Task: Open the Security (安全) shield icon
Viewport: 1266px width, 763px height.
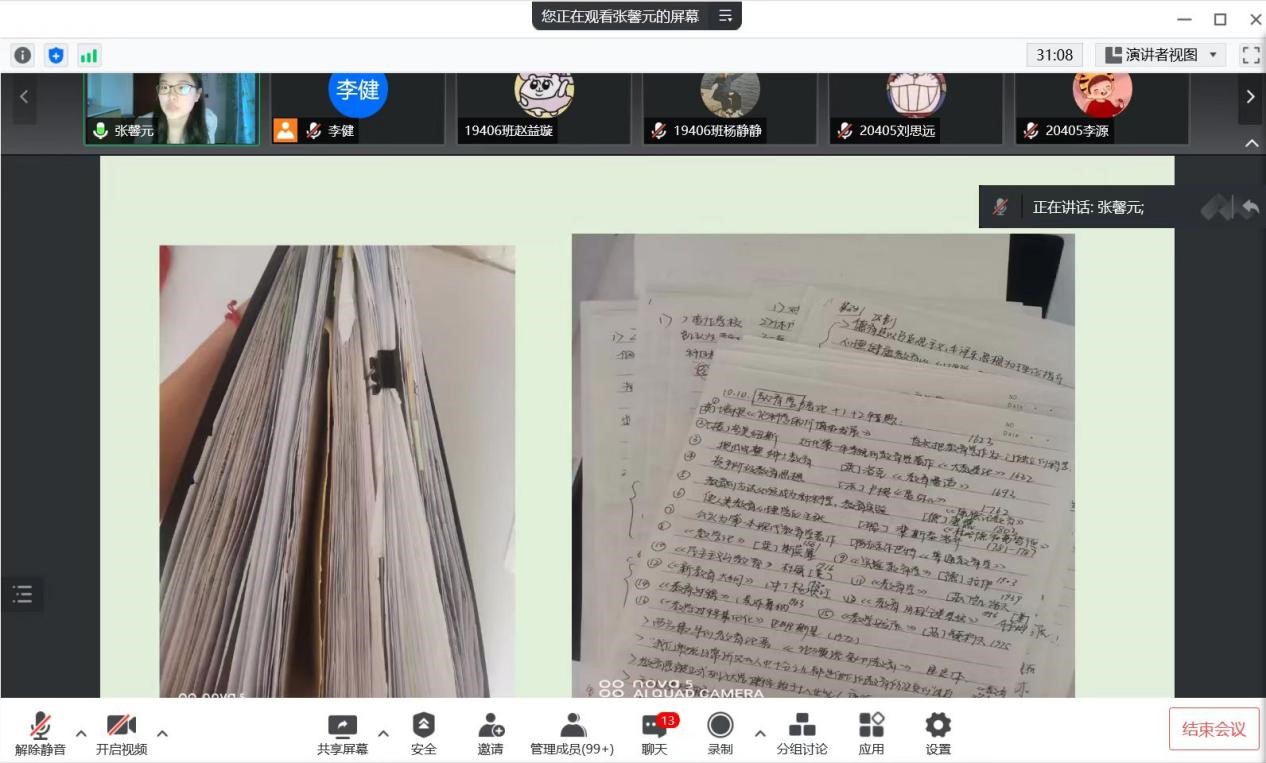Action: click(x=423, y=733)
